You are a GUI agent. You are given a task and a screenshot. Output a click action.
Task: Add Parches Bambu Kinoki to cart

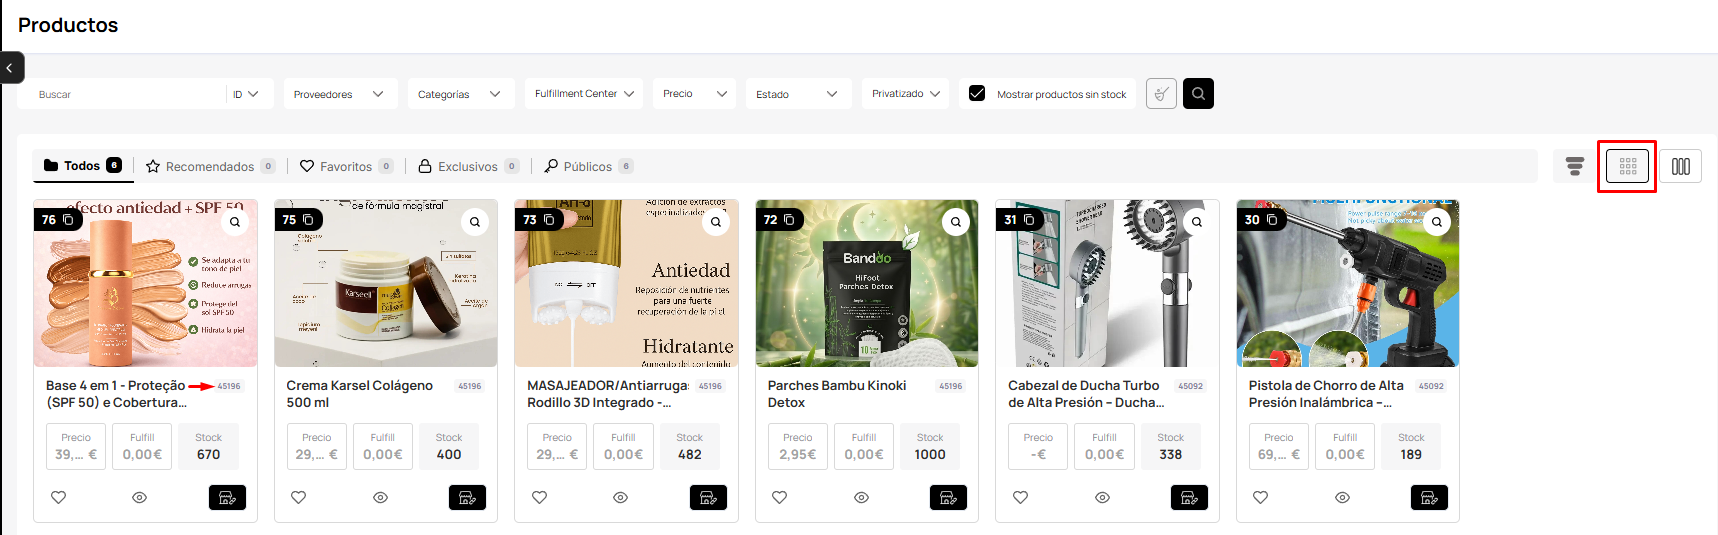coord(948,497)
